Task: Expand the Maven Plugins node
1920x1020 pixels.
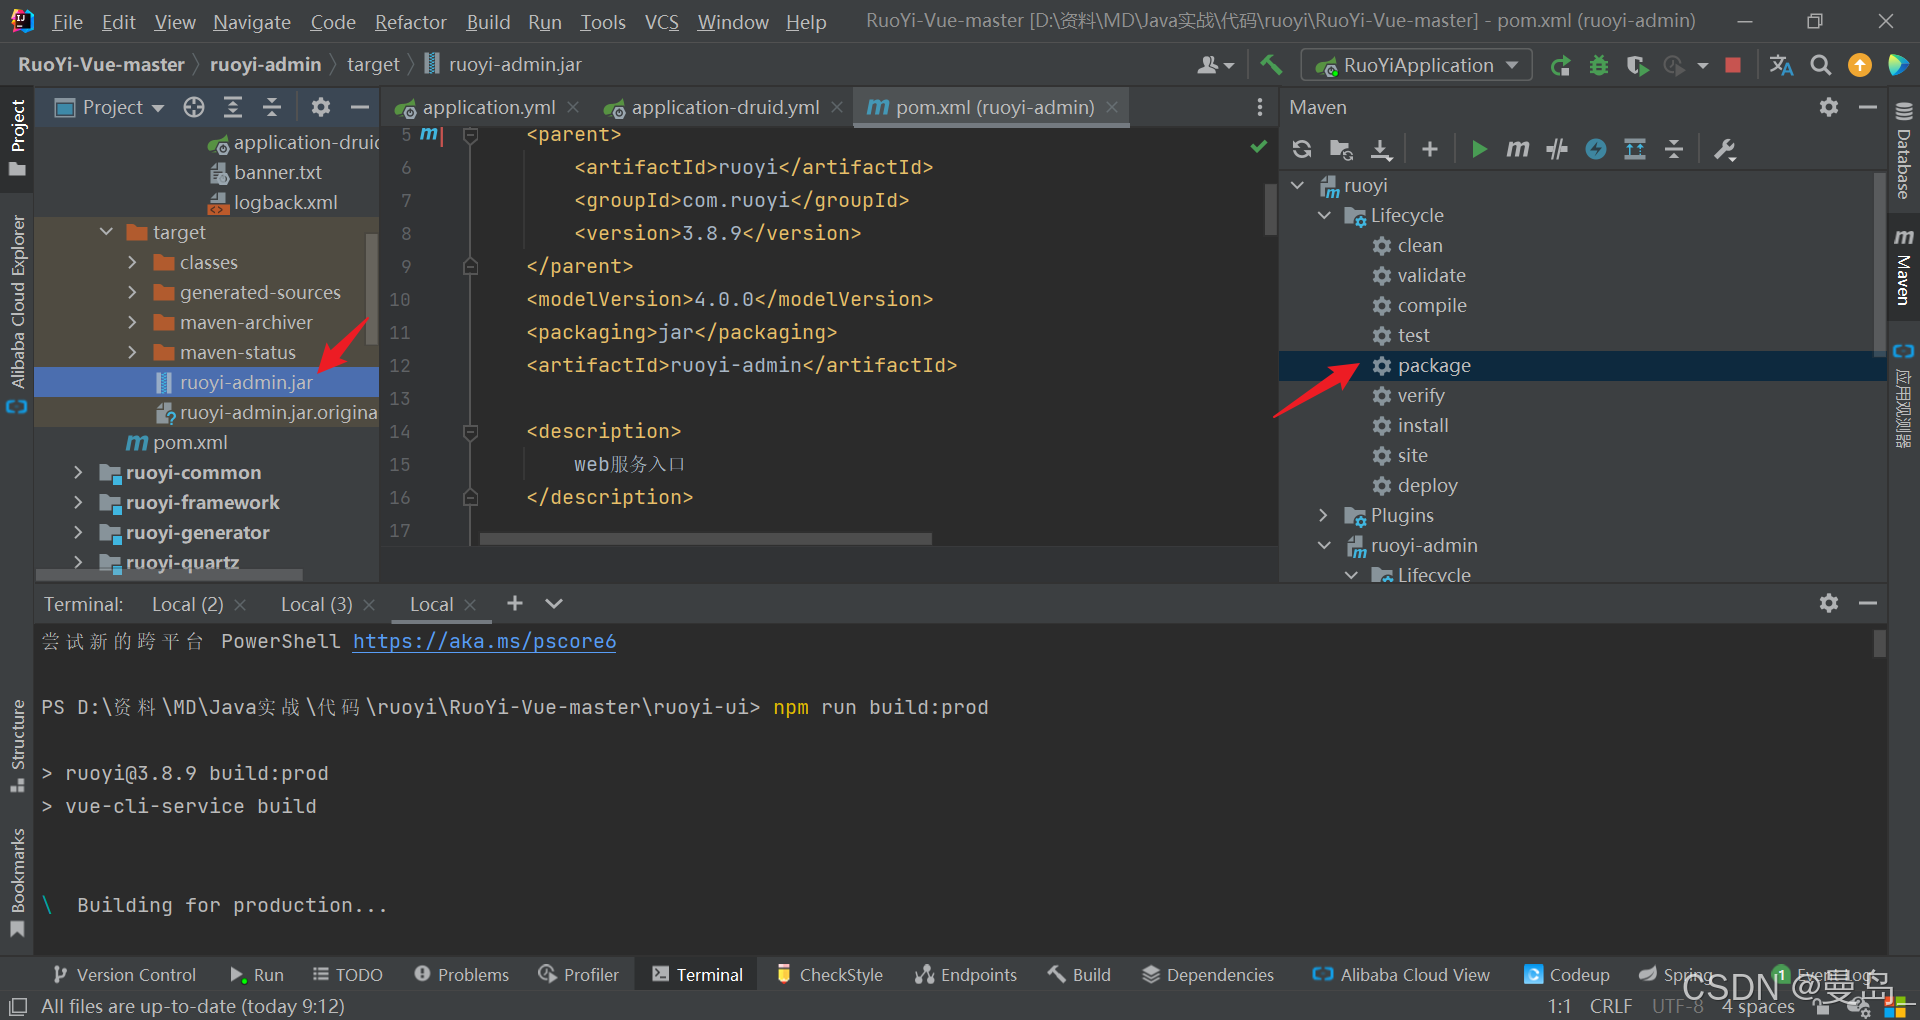Action: [x=1324, y=515]
